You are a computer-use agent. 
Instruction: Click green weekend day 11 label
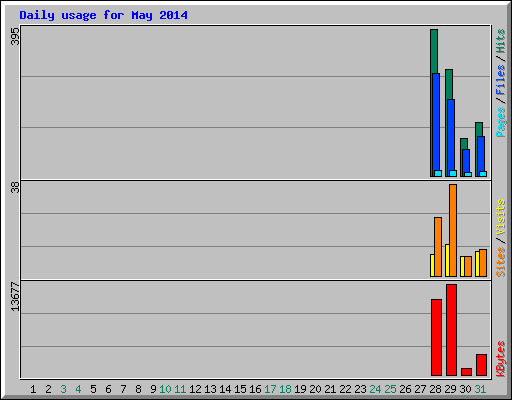[180, 389]
